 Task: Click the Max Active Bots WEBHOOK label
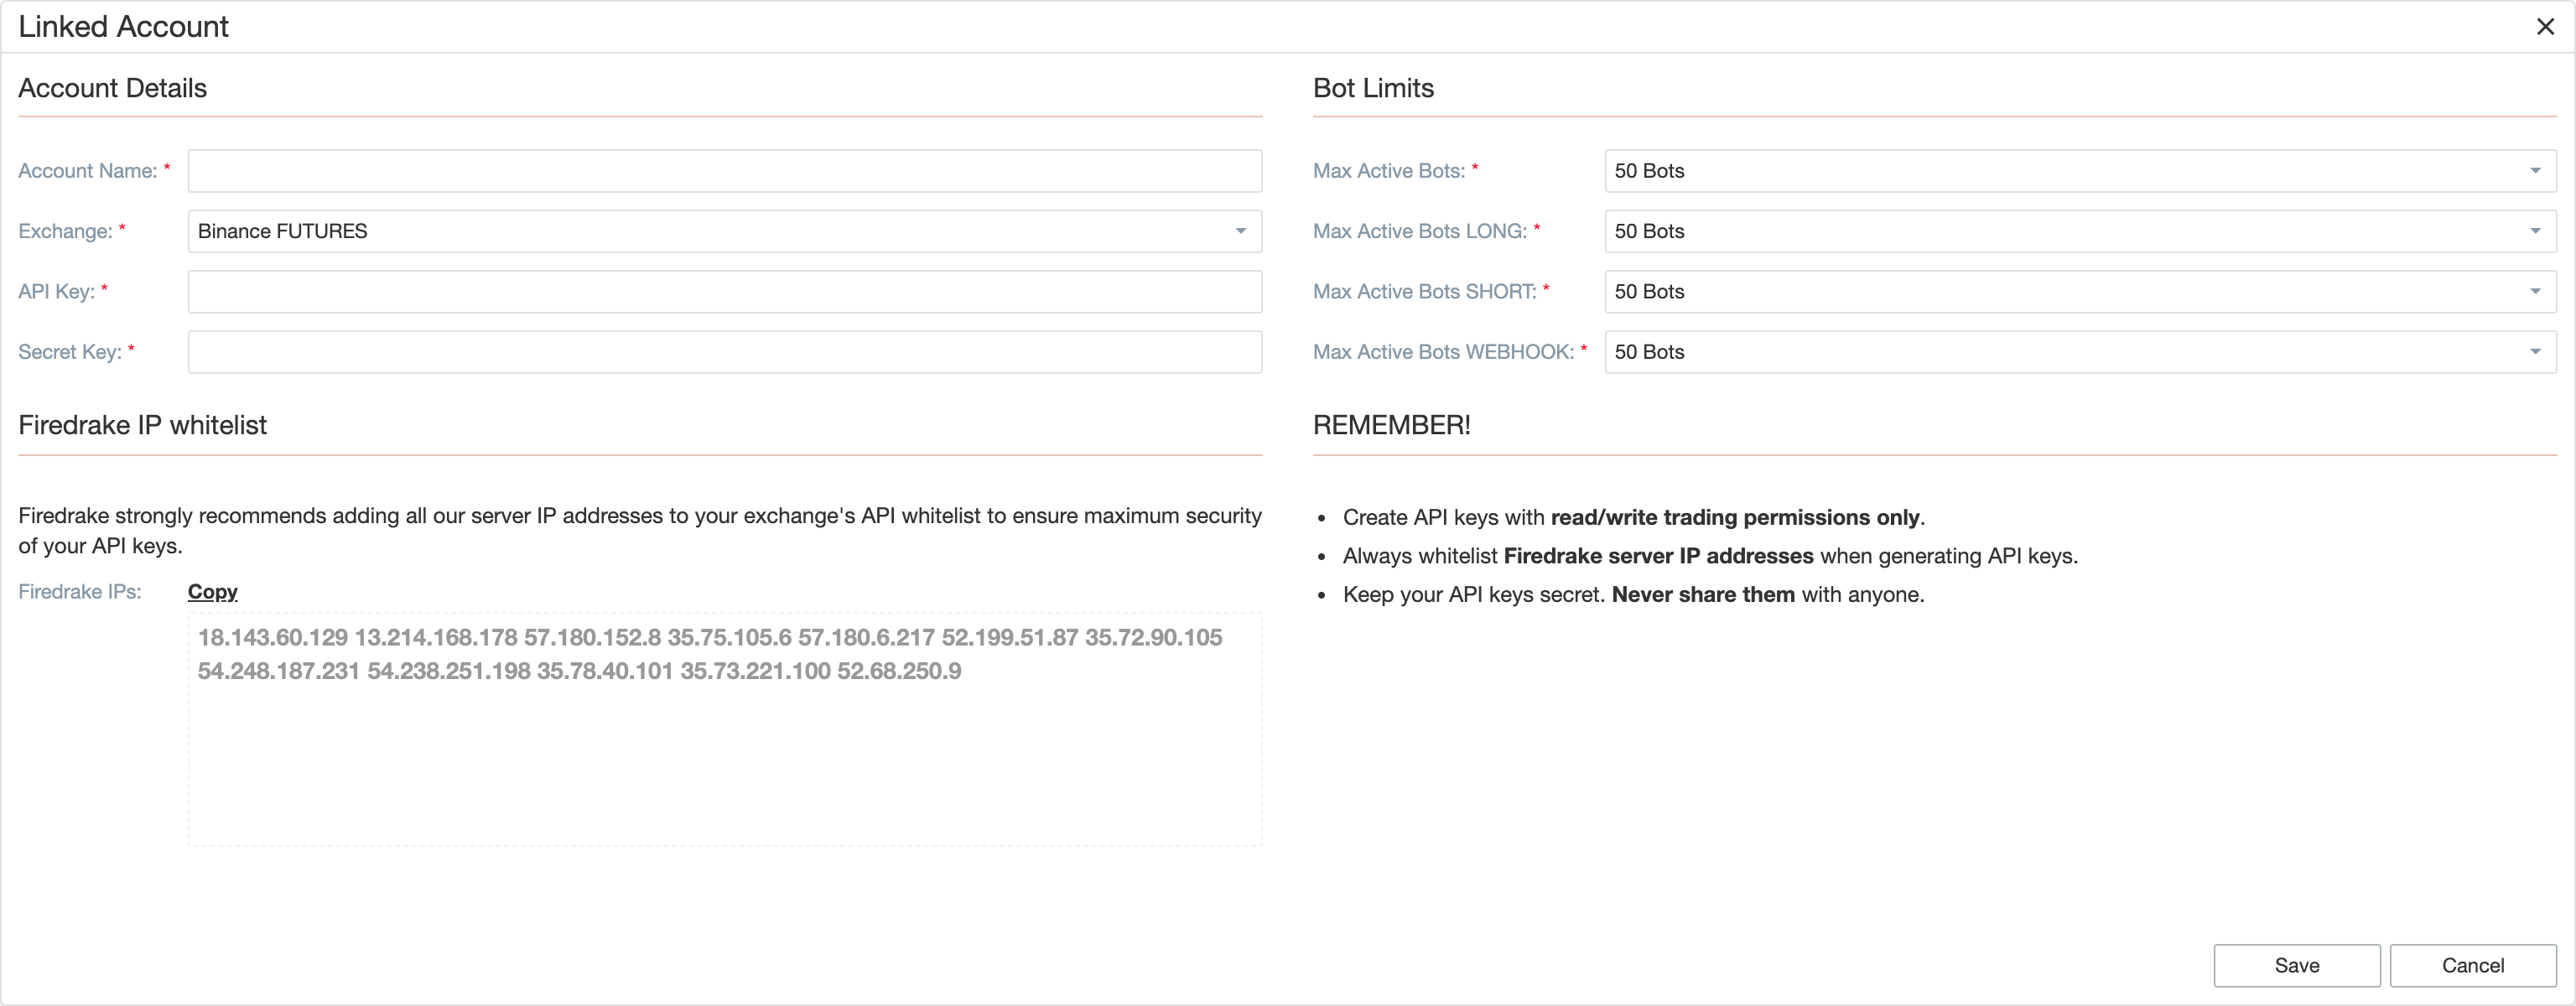click(1443, 352)
